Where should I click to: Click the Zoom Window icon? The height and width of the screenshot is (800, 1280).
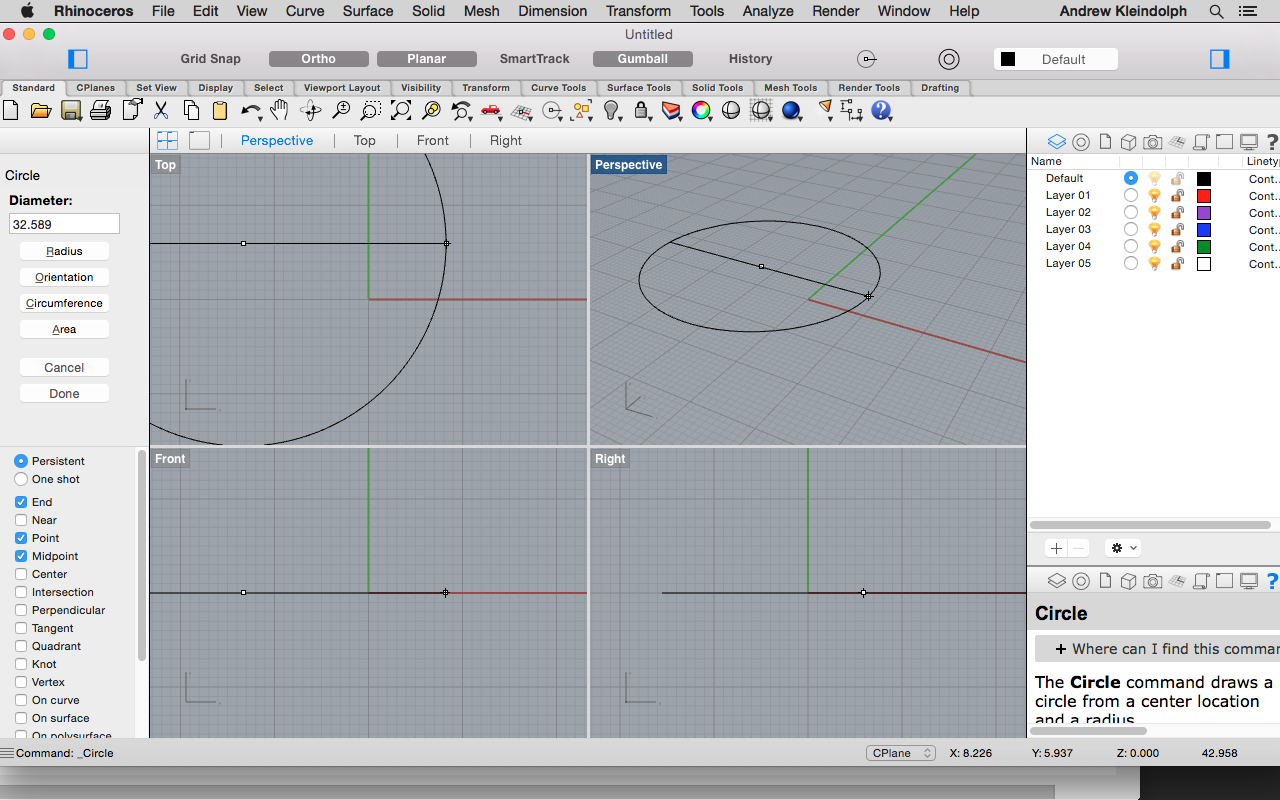point(371,110)
